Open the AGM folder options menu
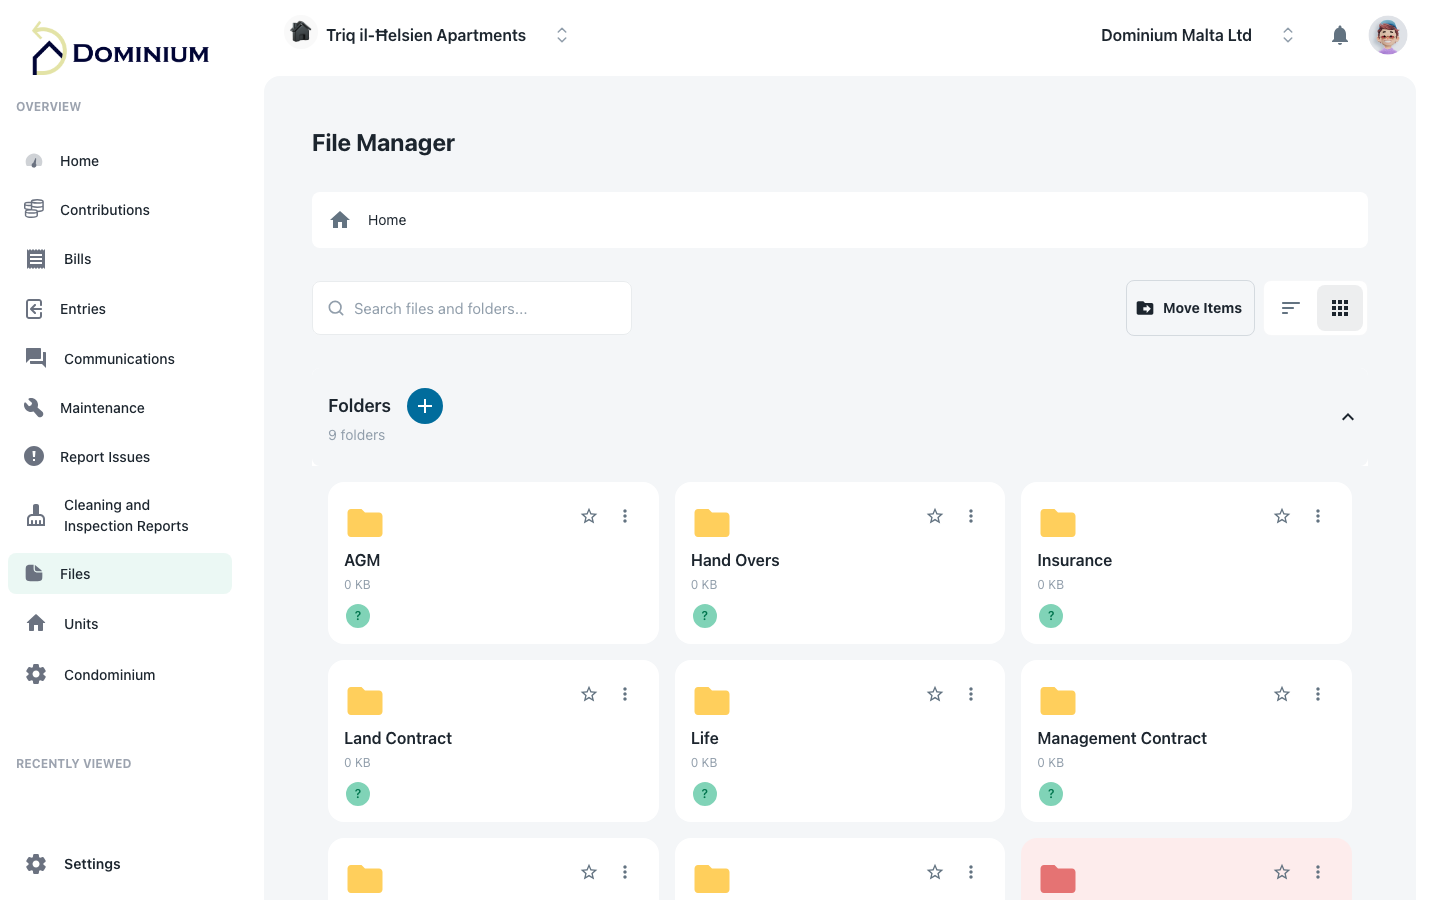1440x900 pixels. point(625,516)
